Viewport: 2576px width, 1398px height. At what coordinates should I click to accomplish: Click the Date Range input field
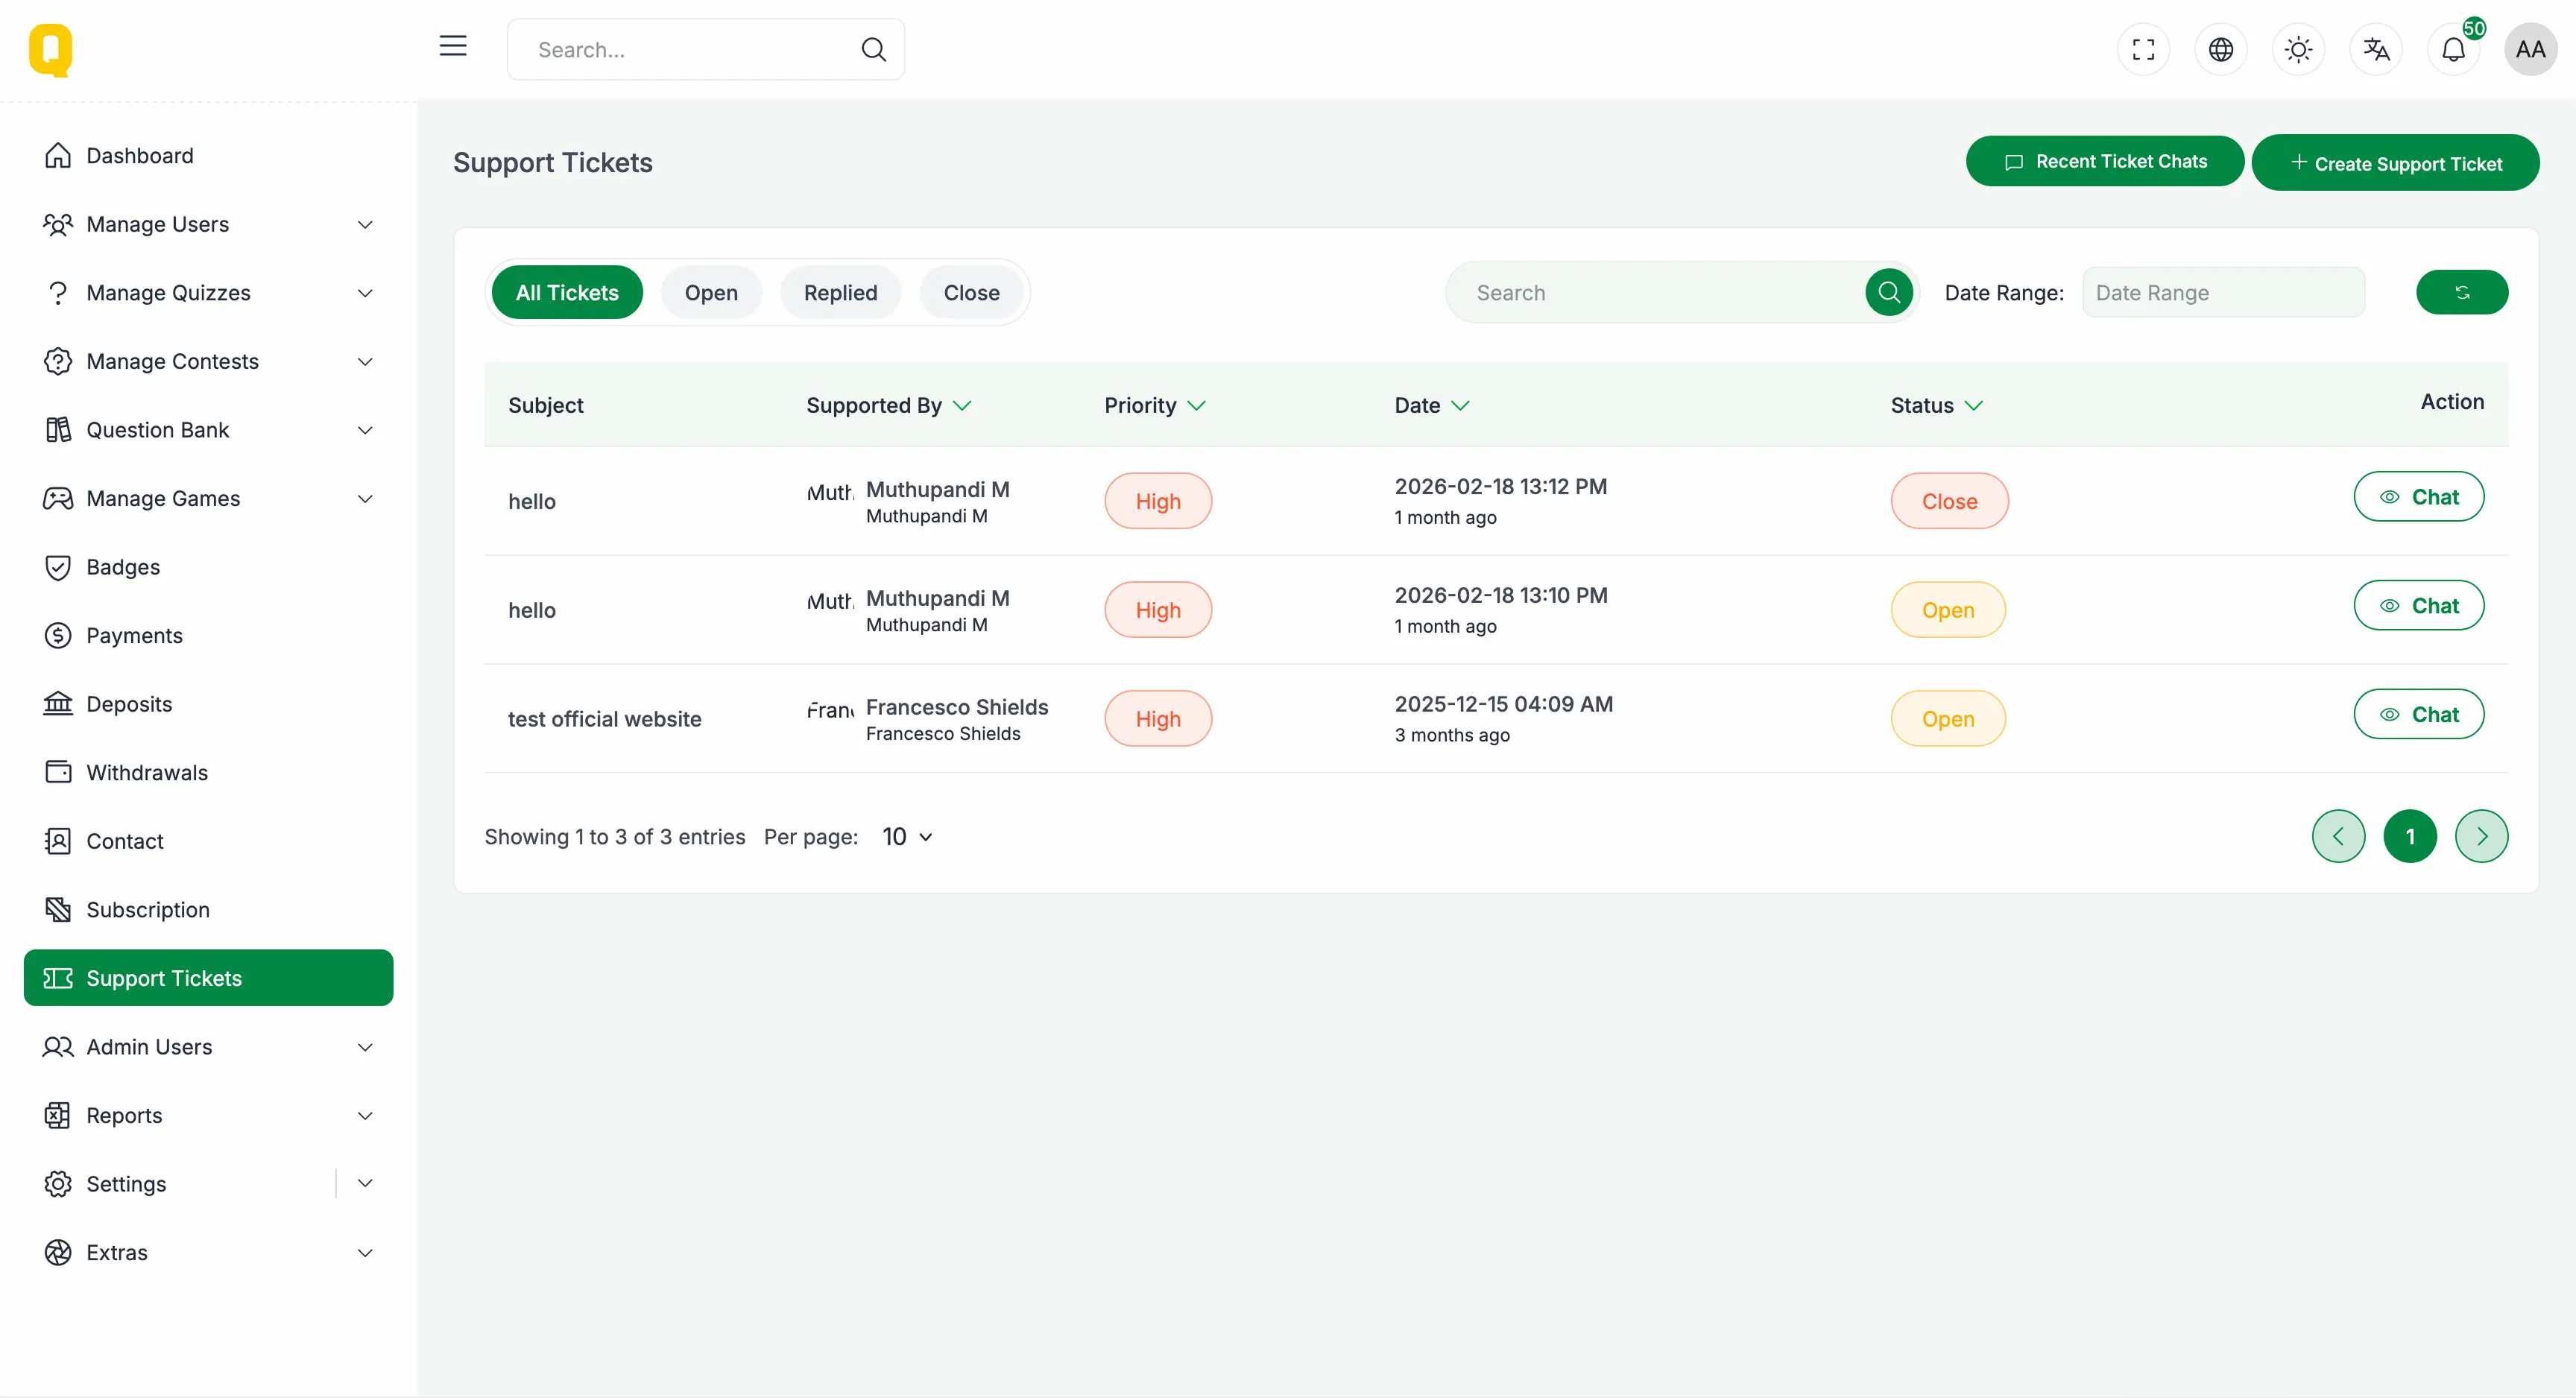point(2223,293)
